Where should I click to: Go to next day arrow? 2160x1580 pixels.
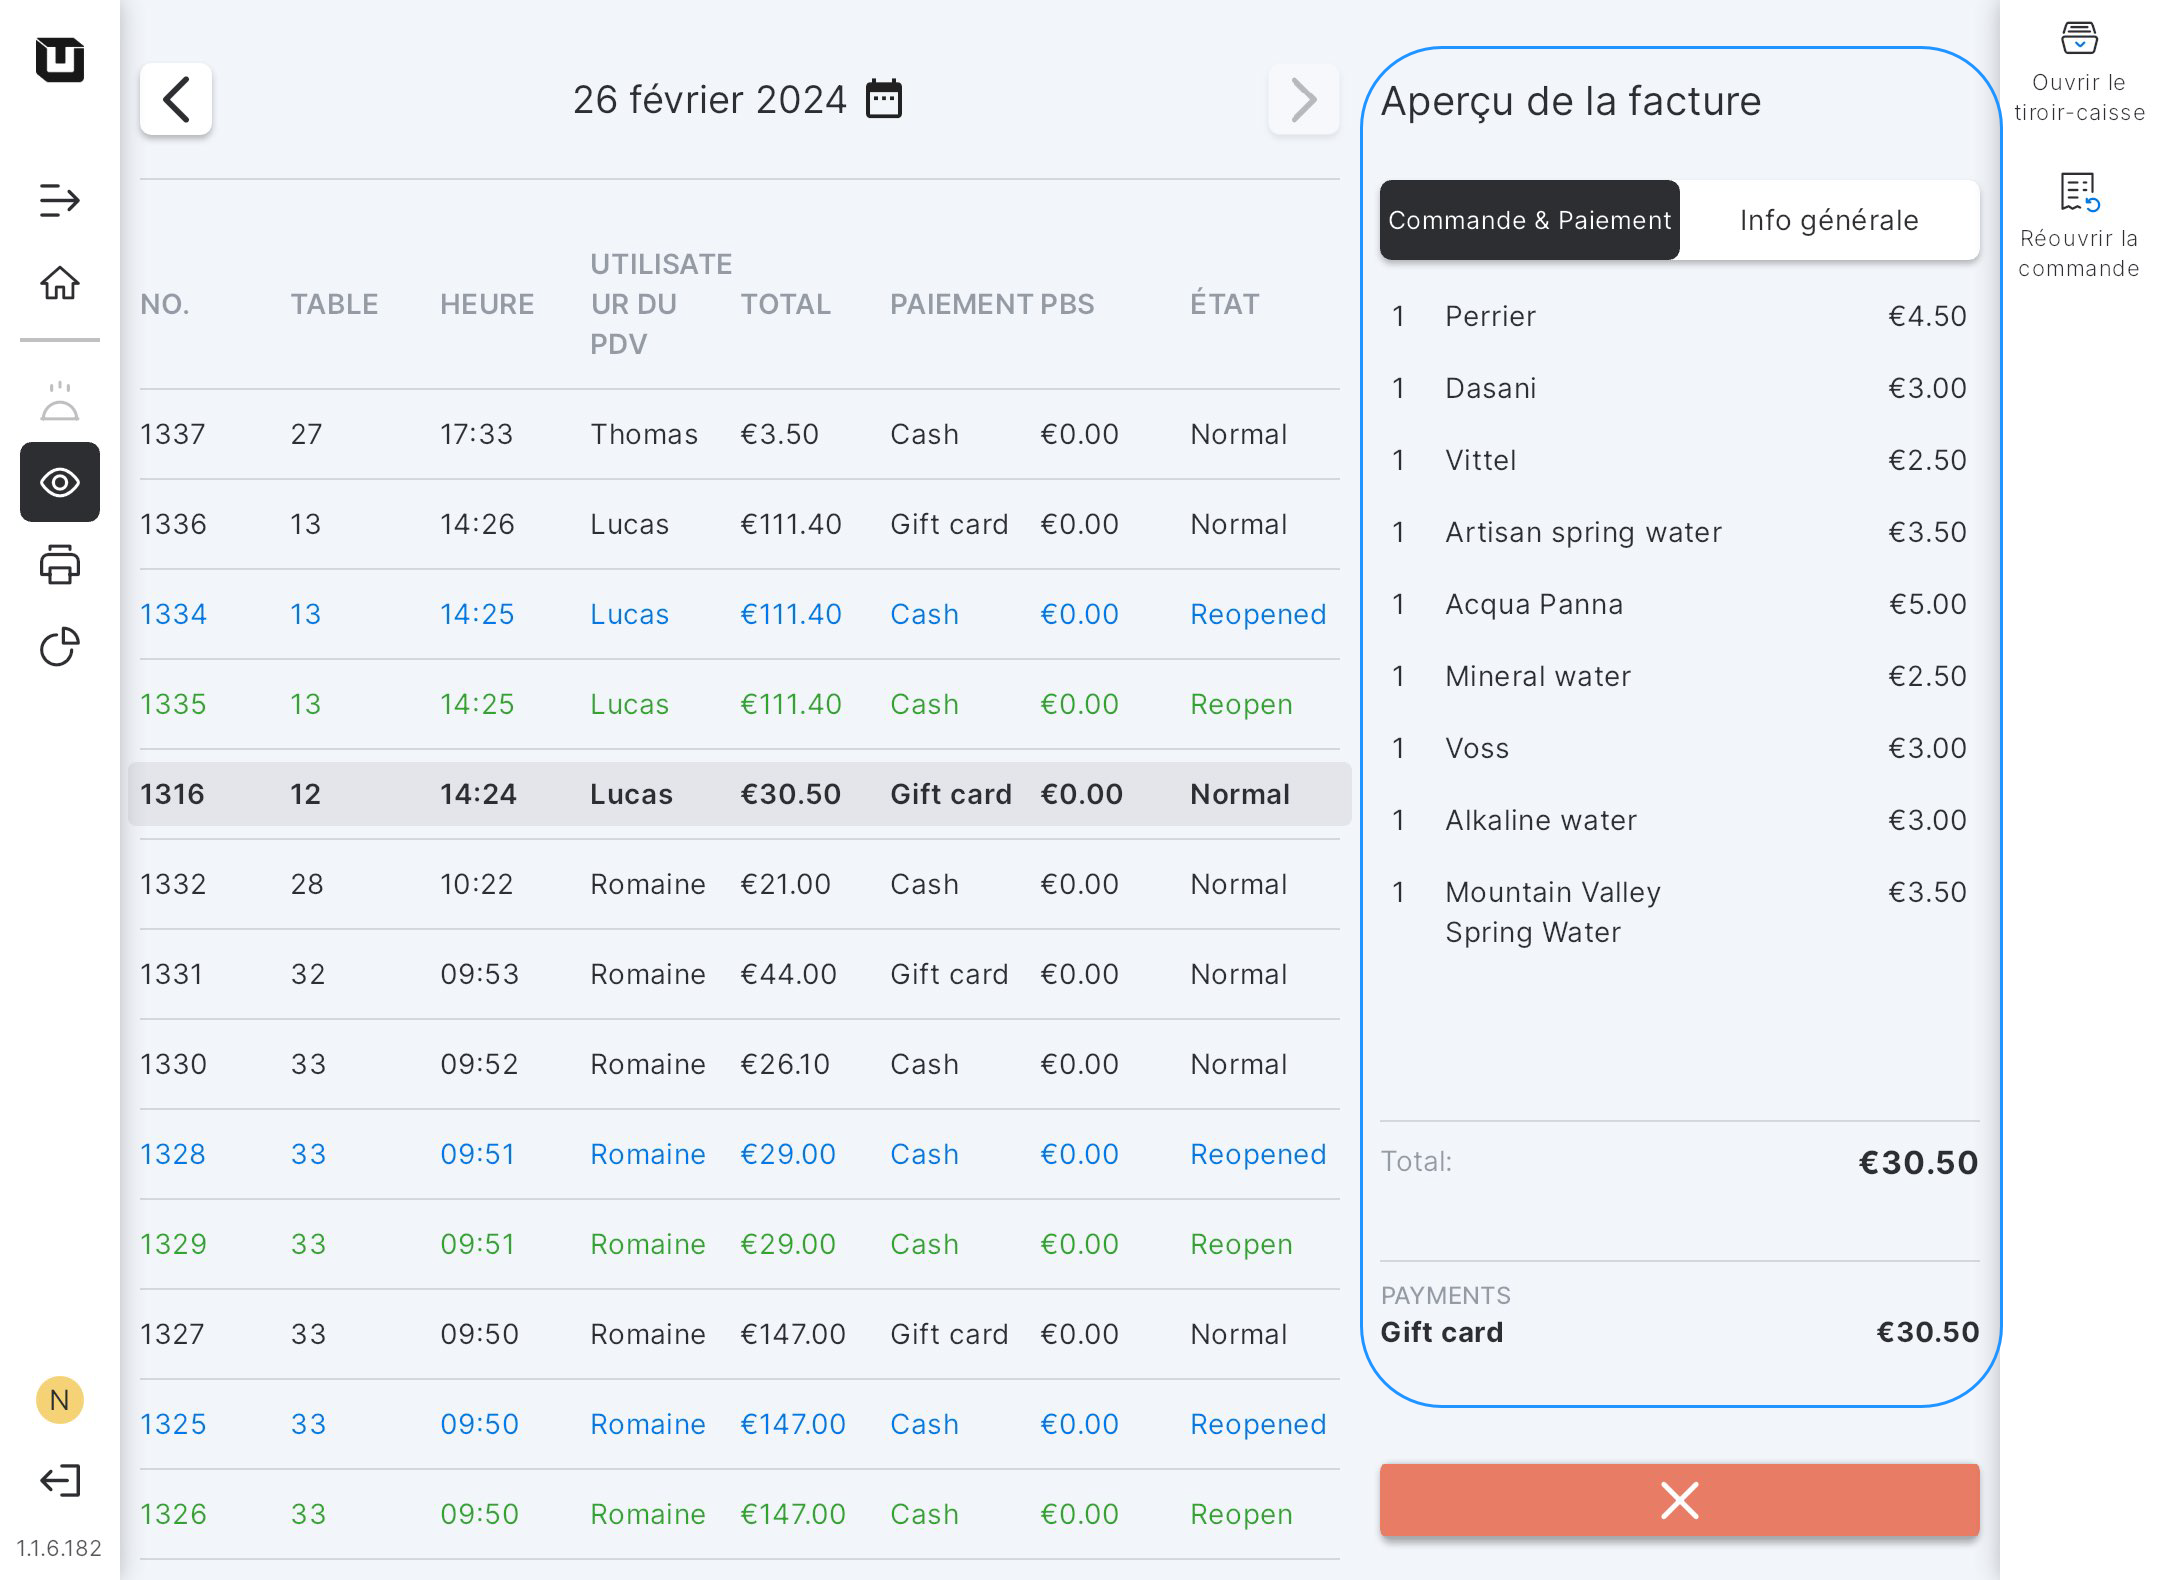1303,99
